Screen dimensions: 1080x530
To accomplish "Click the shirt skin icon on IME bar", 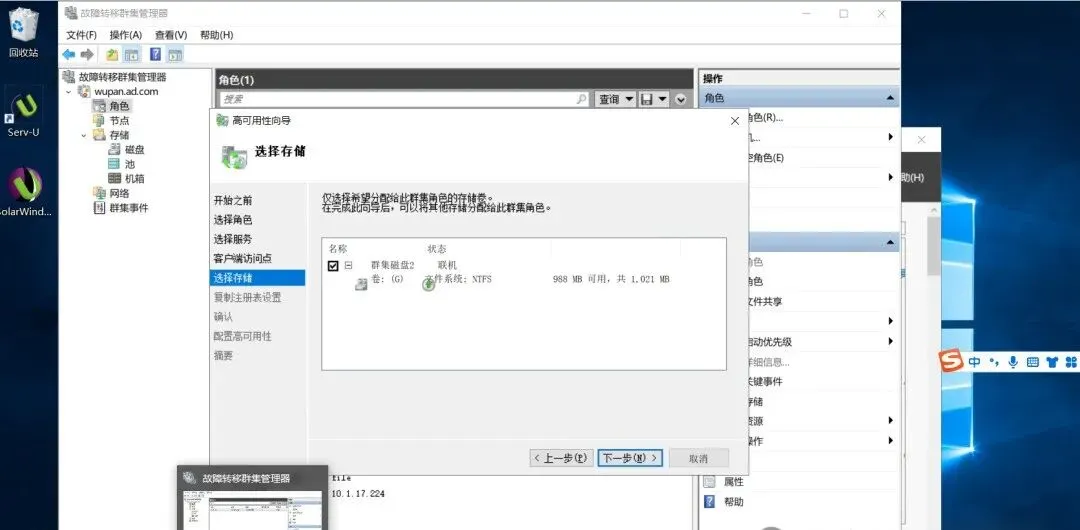I will [x=1051, y=362].
